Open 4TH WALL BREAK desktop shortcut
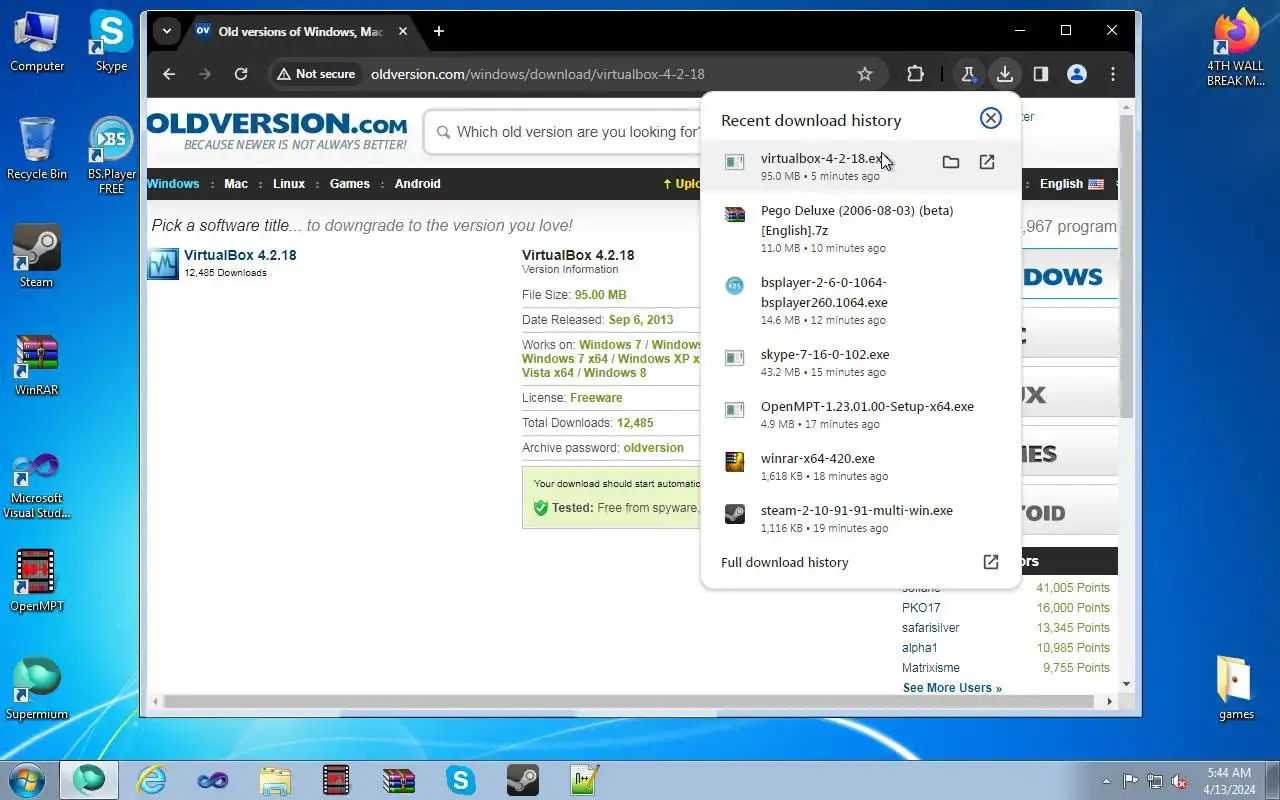The image size is (1280, 800). coord(1236,48)
